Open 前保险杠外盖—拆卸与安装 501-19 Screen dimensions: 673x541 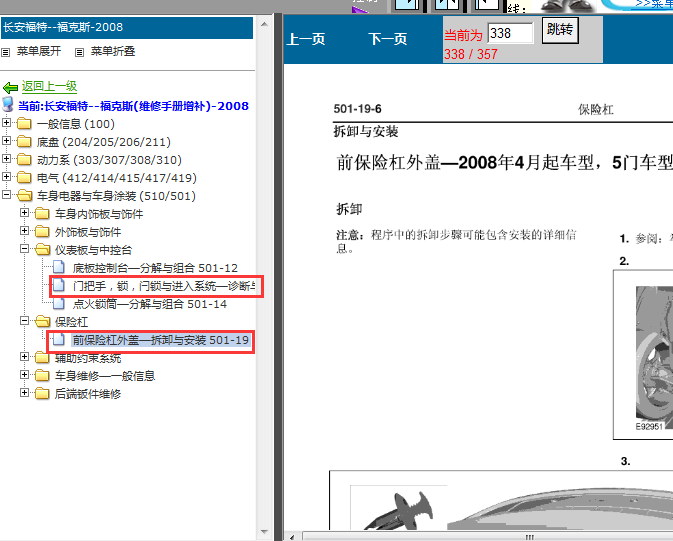click(x=161, y=340)
